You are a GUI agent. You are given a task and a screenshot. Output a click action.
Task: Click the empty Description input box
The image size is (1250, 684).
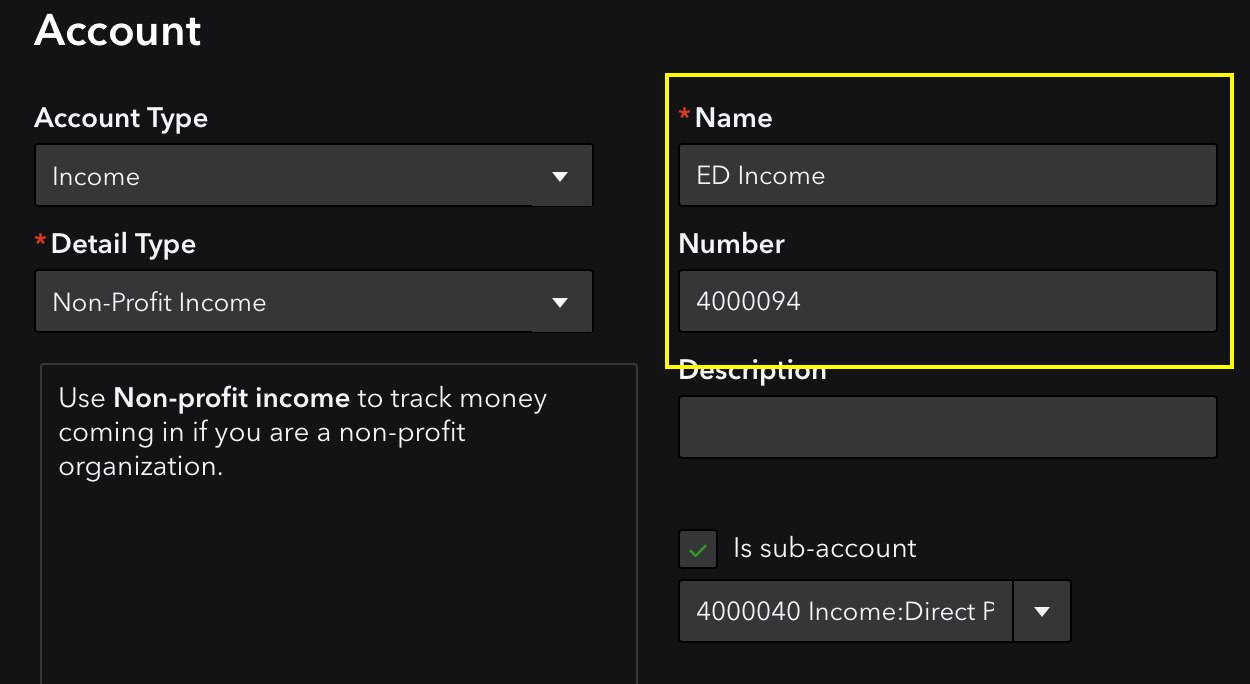coord(947,426)
